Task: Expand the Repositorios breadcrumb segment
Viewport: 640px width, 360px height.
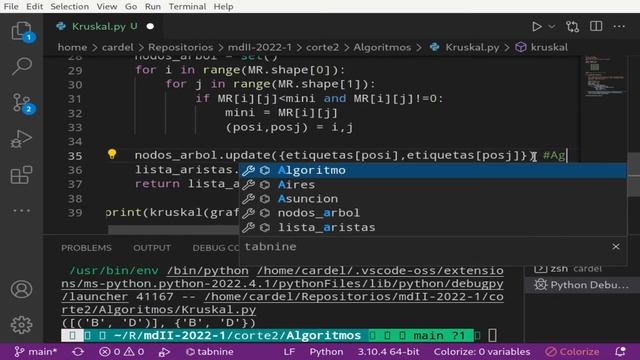Action: [x=180, y=47]
